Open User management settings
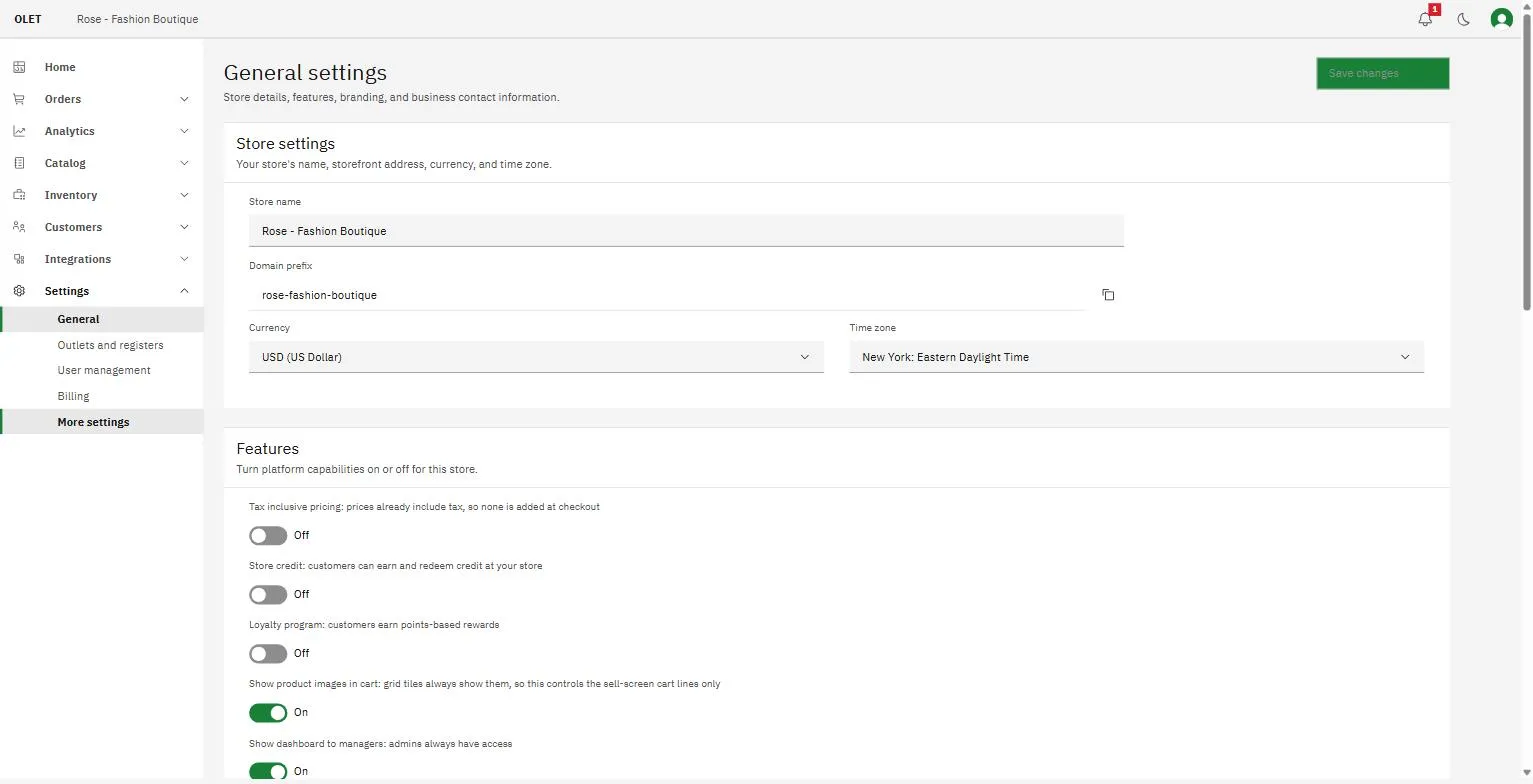 tap(102, 370)
